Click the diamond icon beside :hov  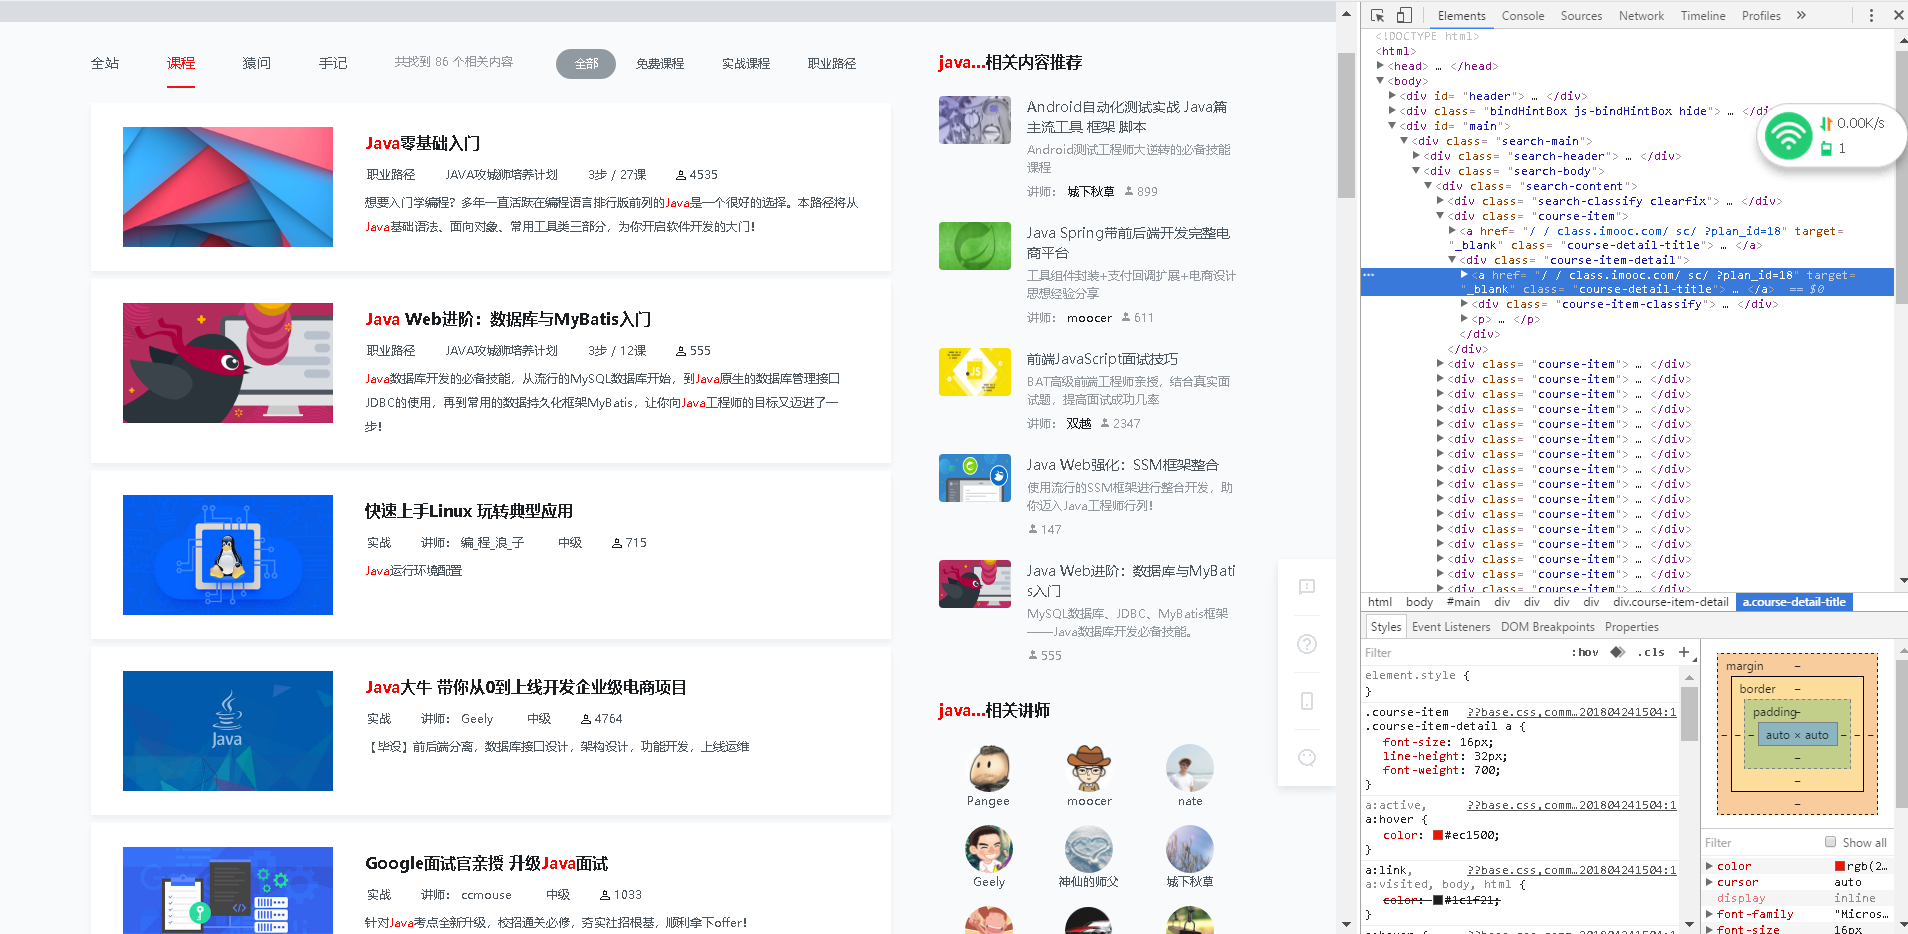coord(1617,652)
